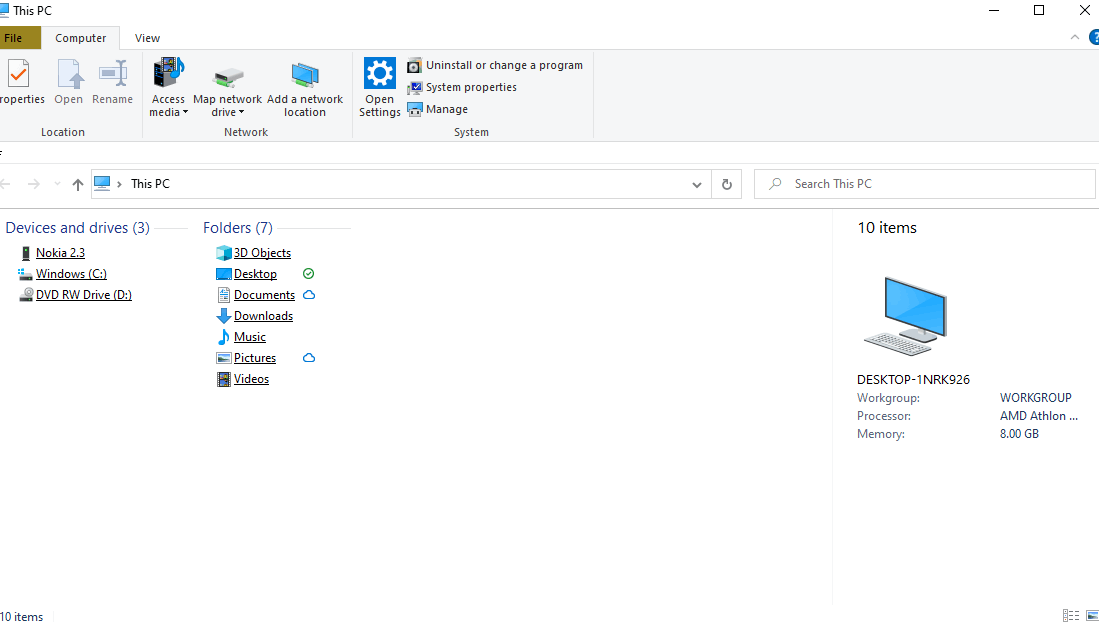
Task: Click the Map network drive icon
Action: (228, 76)
